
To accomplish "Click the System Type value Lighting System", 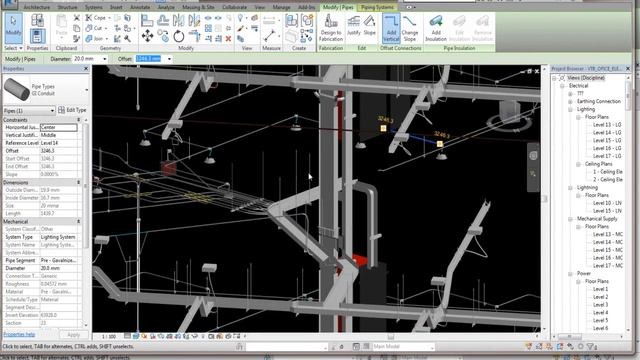I will 60,237.
